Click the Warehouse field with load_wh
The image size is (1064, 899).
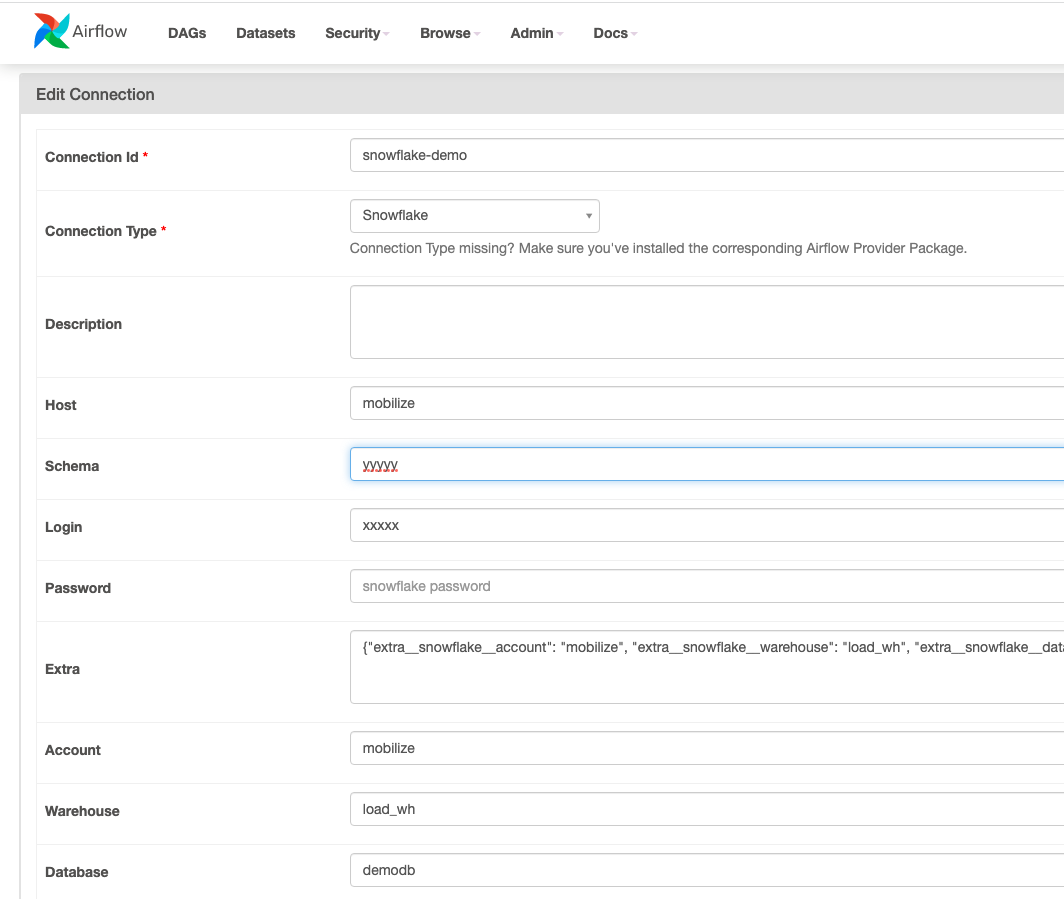point(707,809)
